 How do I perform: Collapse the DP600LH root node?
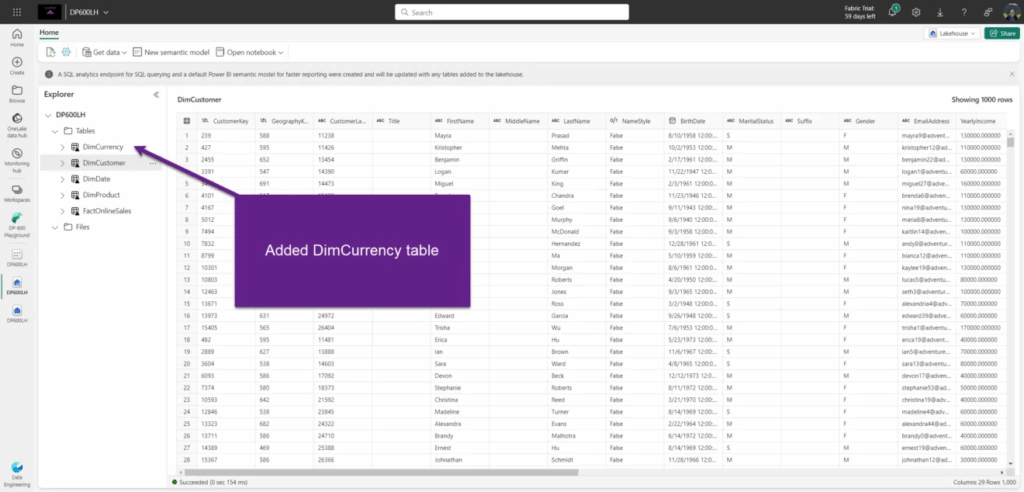pos(48,115)
